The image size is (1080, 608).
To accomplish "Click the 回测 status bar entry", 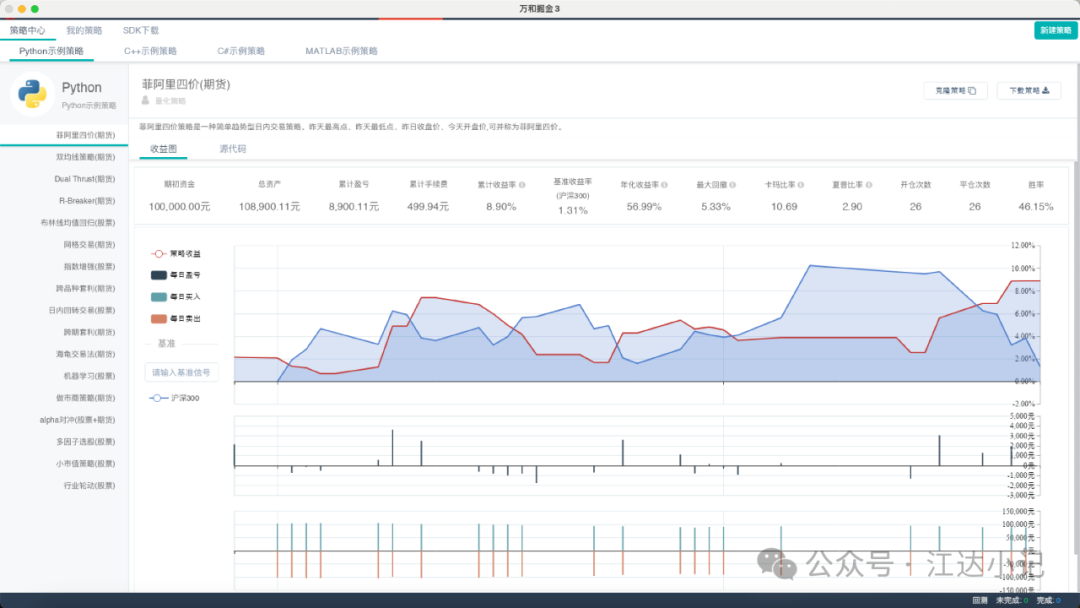I will 980,600.
